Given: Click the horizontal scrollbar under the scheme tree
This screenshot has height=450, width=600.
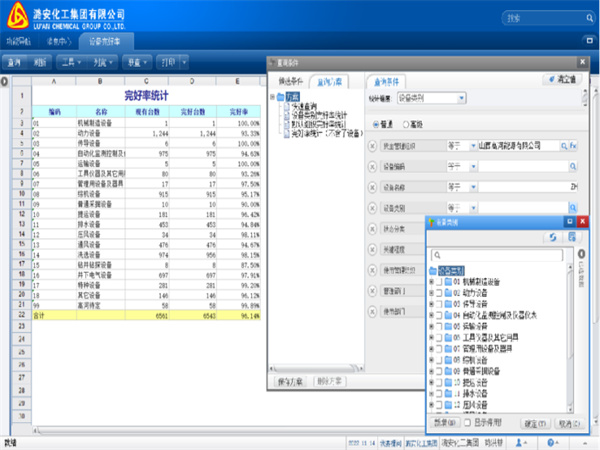Looking at the screenshot, I should (315, 366).
